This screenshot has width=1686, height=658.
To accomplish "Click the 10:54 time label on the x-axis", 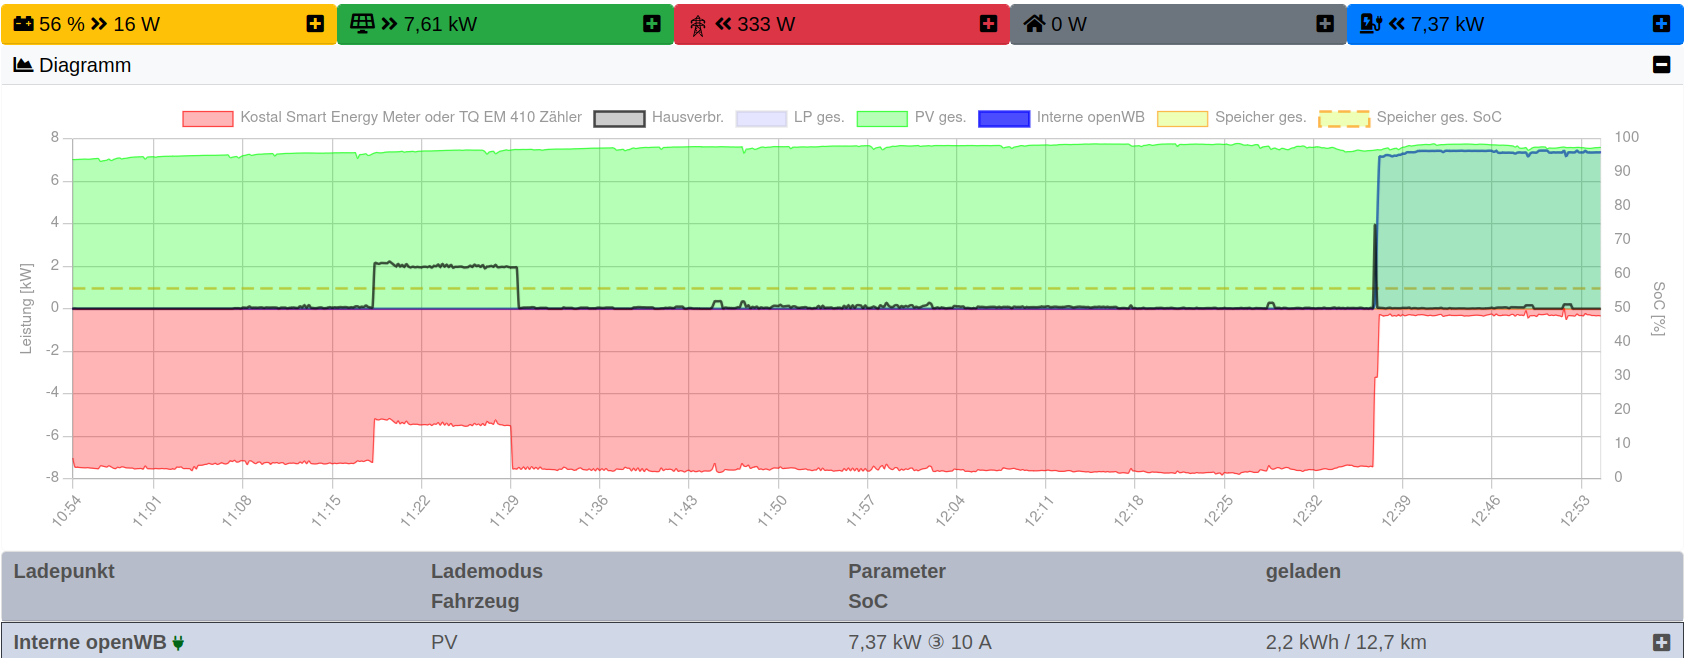I will tap(66, 511).
